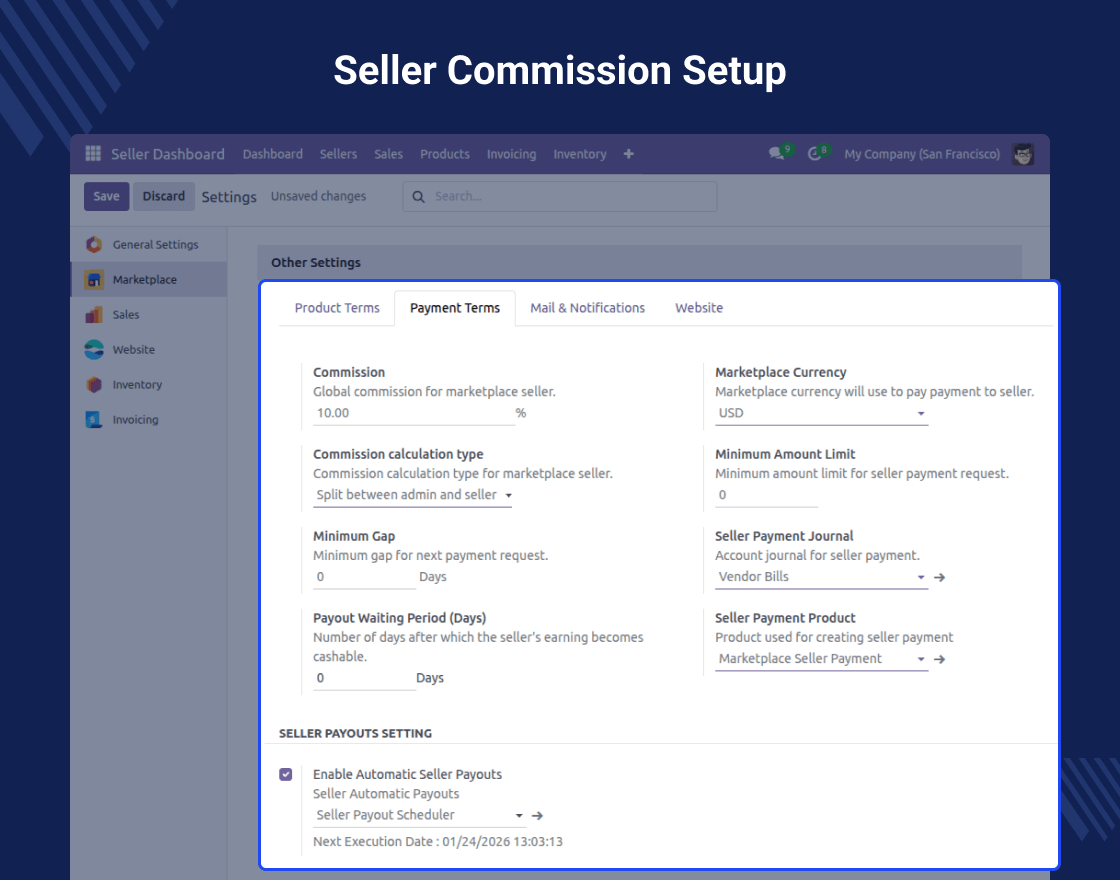The width and height of the screenshot is (1120, 880).
Task: Edit the Commission percentage field
Action: point(414,413)
